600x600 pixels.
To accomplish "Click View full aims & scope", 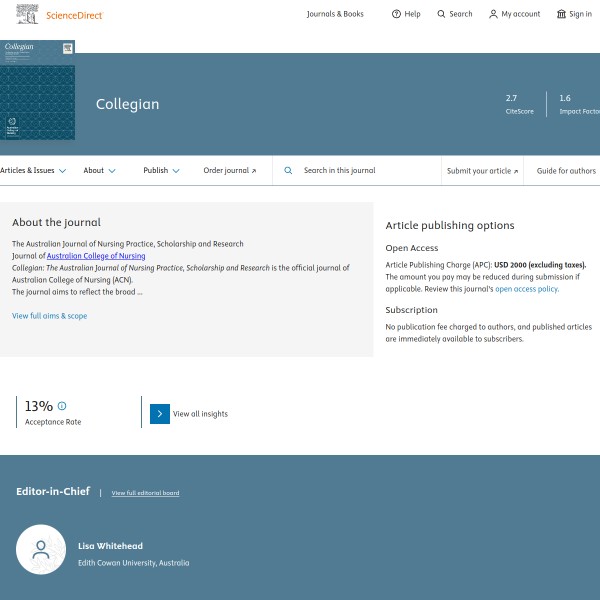I will pos(49,316).
